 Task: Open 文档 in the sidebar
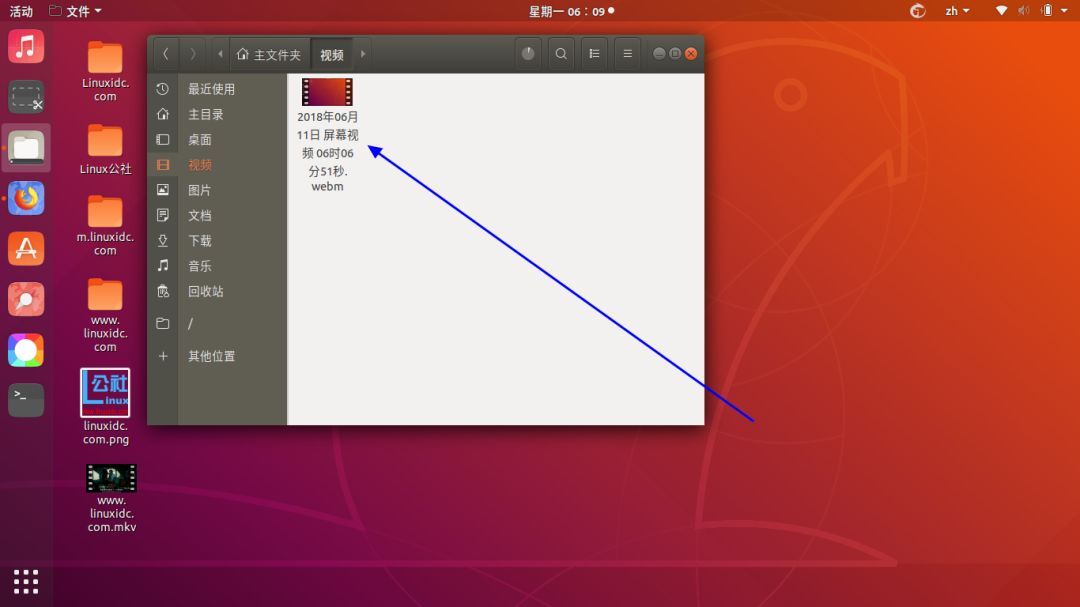point(200,216)
